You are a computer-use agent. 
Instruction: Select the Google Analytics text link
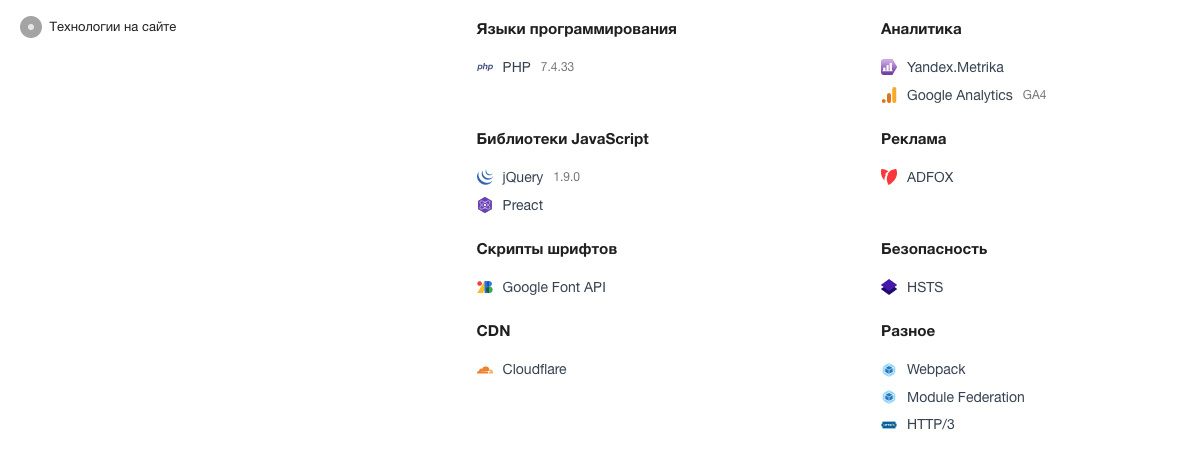[x=959, y=95]
